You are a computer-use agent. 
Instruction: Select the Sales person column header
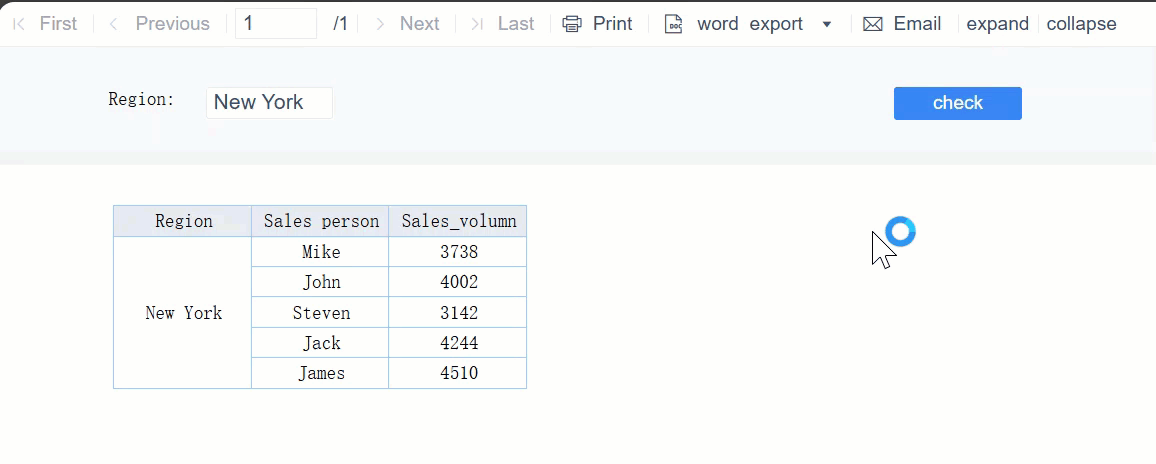coord(321,221)
